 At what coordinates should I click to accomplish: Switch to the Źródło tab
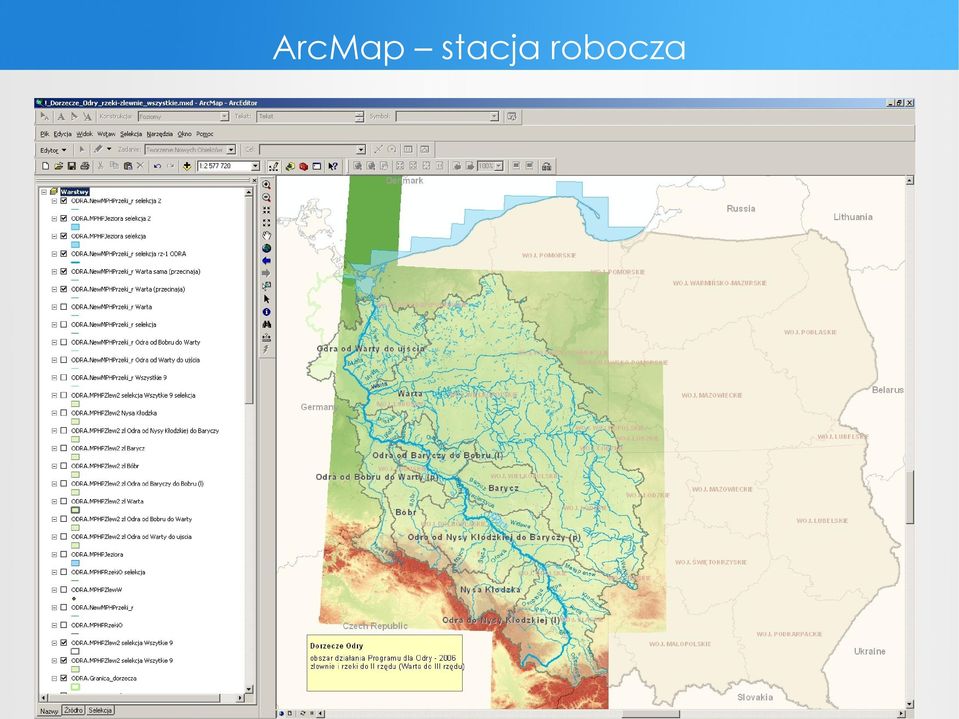coord(73,710)
